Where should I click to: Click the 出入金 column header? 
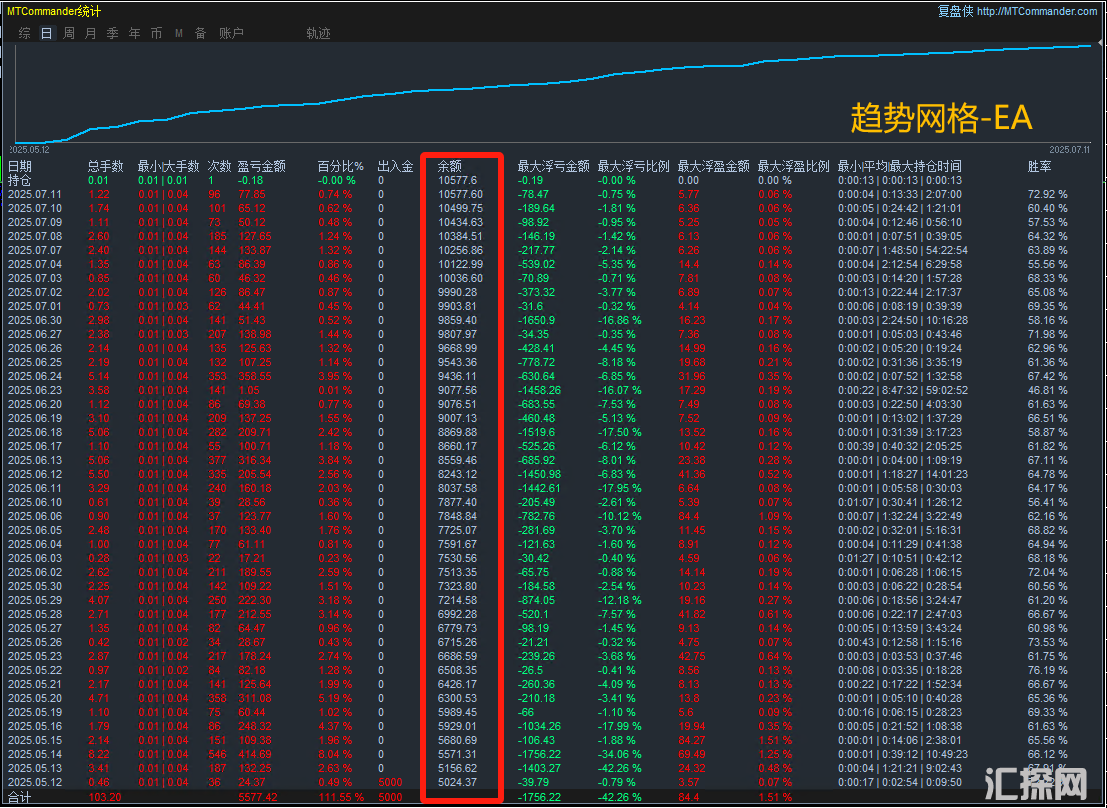tap(395, 166)
